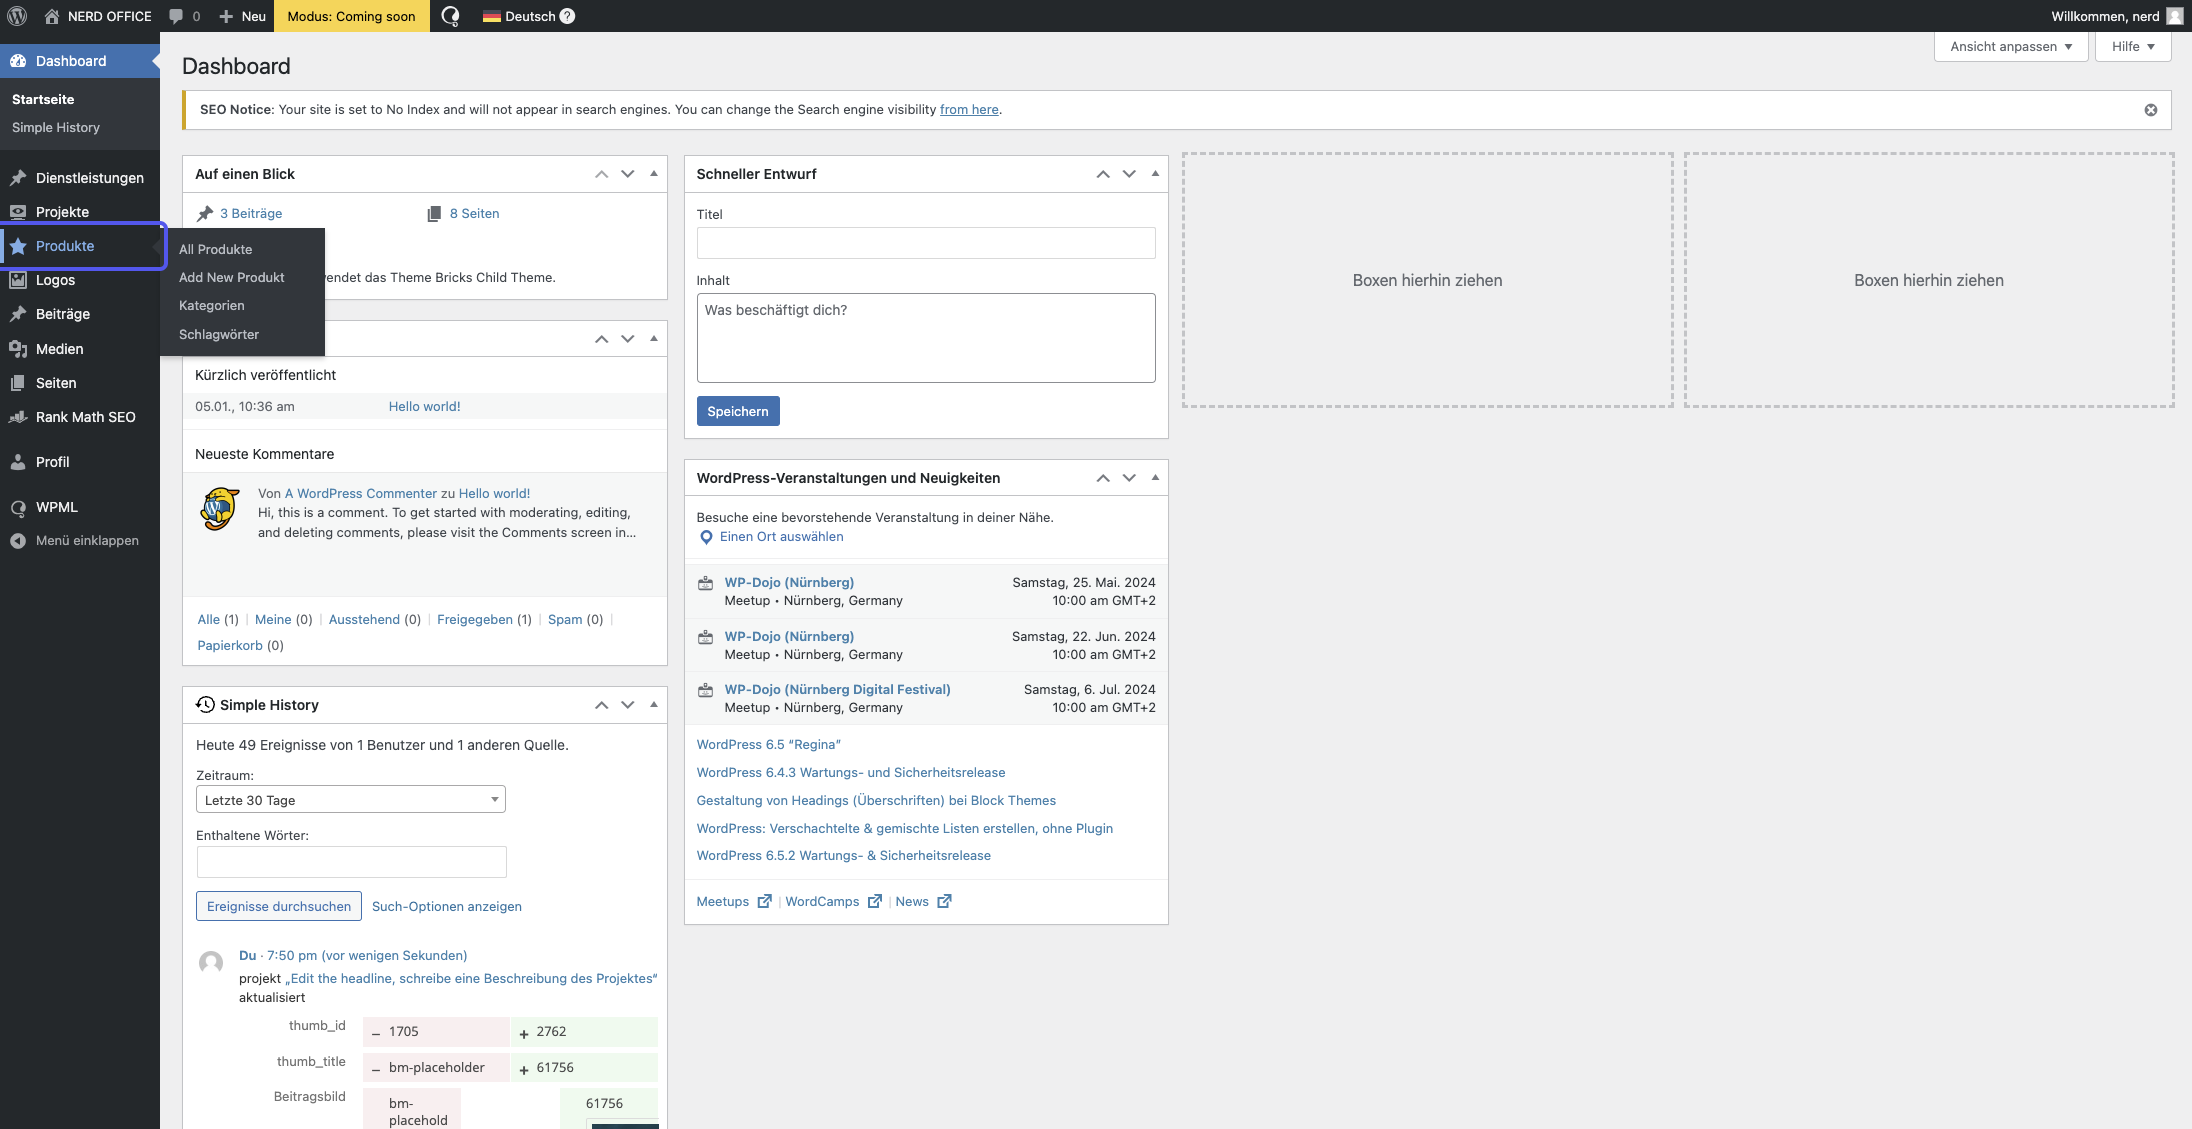Click the Simple History clock icon
Viewport: 2192px width, 1129px height.
click(x=205, y=704)
